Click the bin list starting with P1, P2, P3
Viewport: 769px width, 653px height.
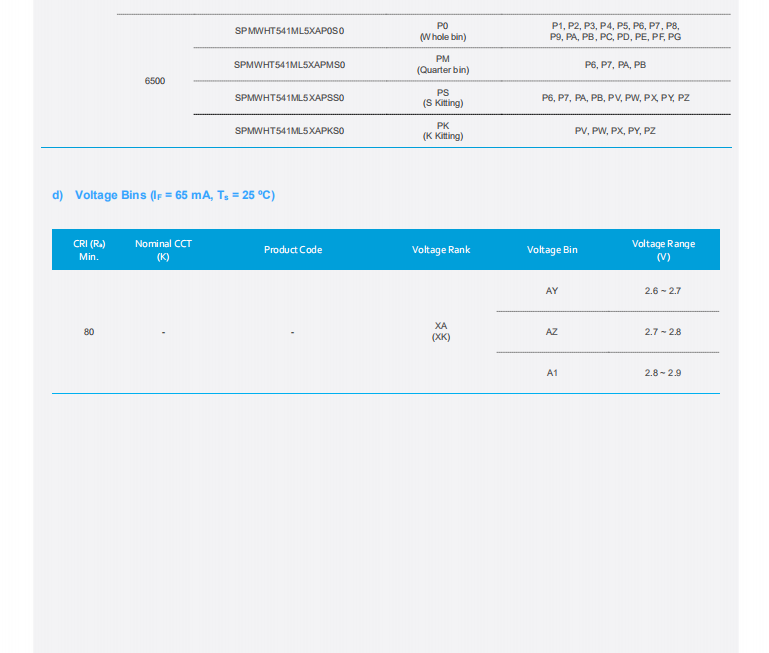pyautogui.click(x=615, y=31)
